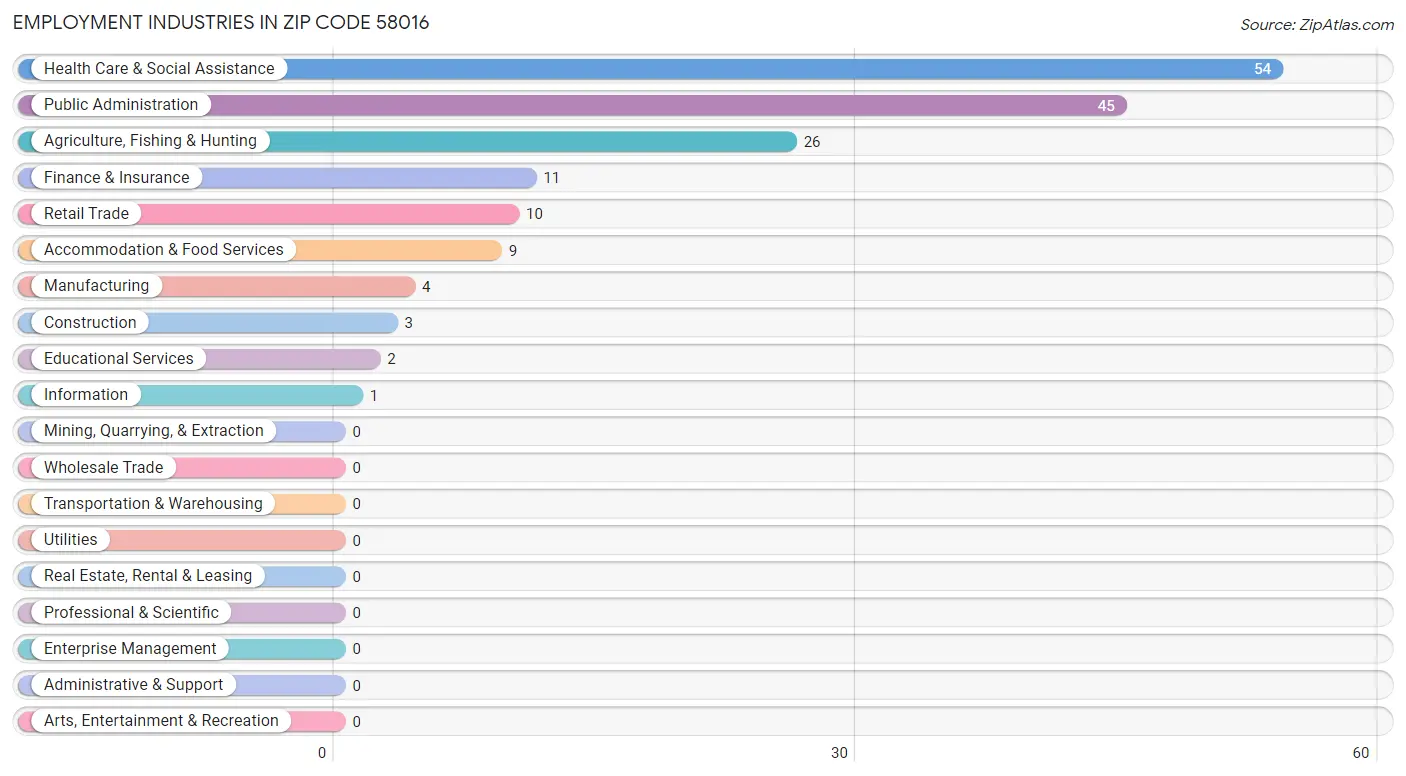Click the axis label 30
Viewport: 1406px width, 776px height.
[840, 753]
